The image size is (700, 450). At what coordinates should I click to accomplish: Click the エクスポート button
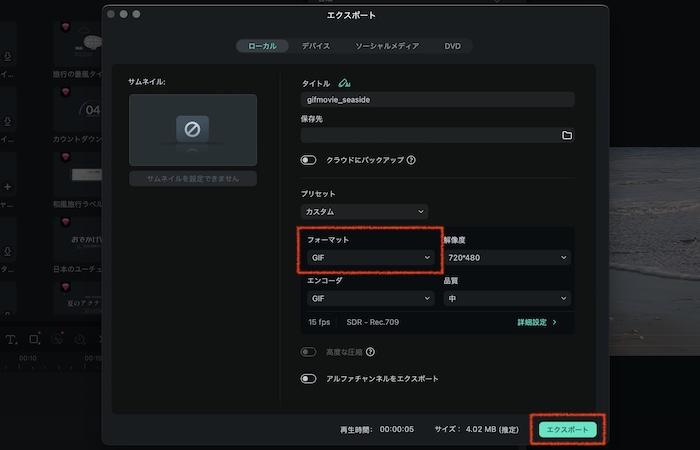click(567, 429)
